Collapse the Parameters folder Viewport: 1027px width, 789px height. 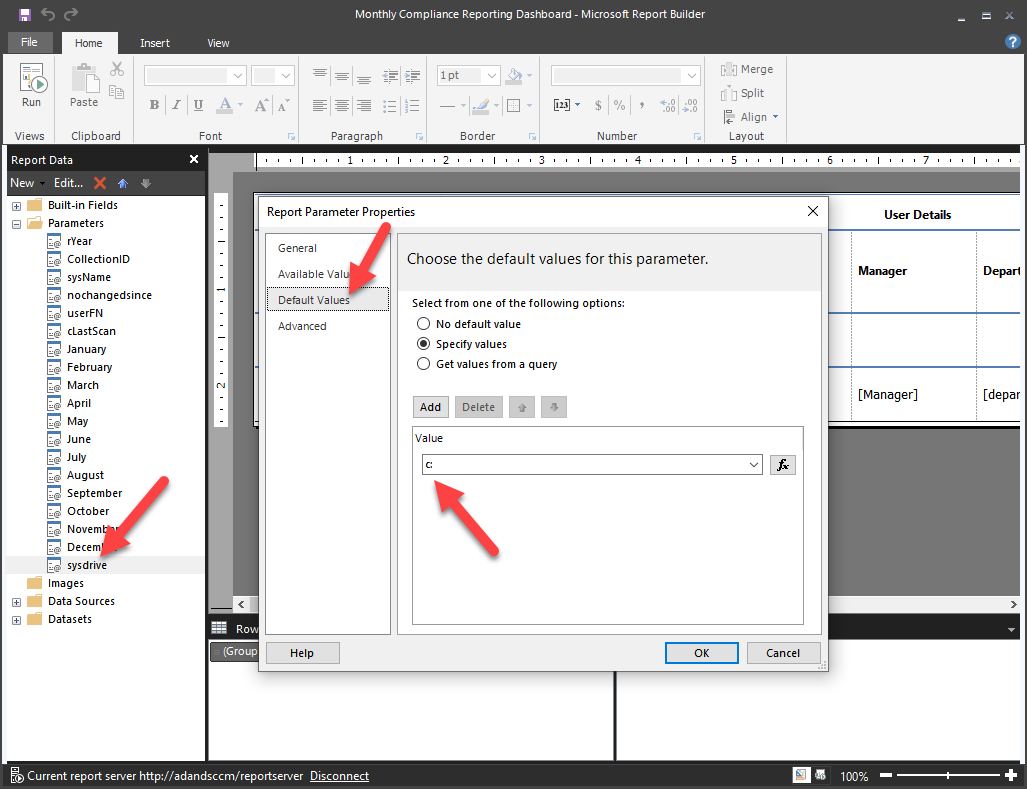click(x=16, y=224)
